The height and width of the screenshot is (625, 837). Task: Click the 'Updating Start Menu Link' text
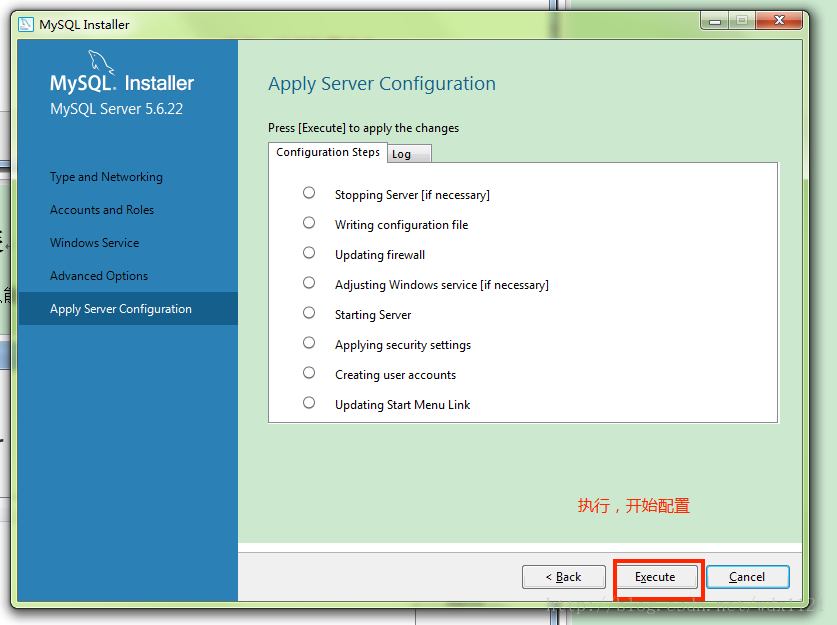(402, 405)
